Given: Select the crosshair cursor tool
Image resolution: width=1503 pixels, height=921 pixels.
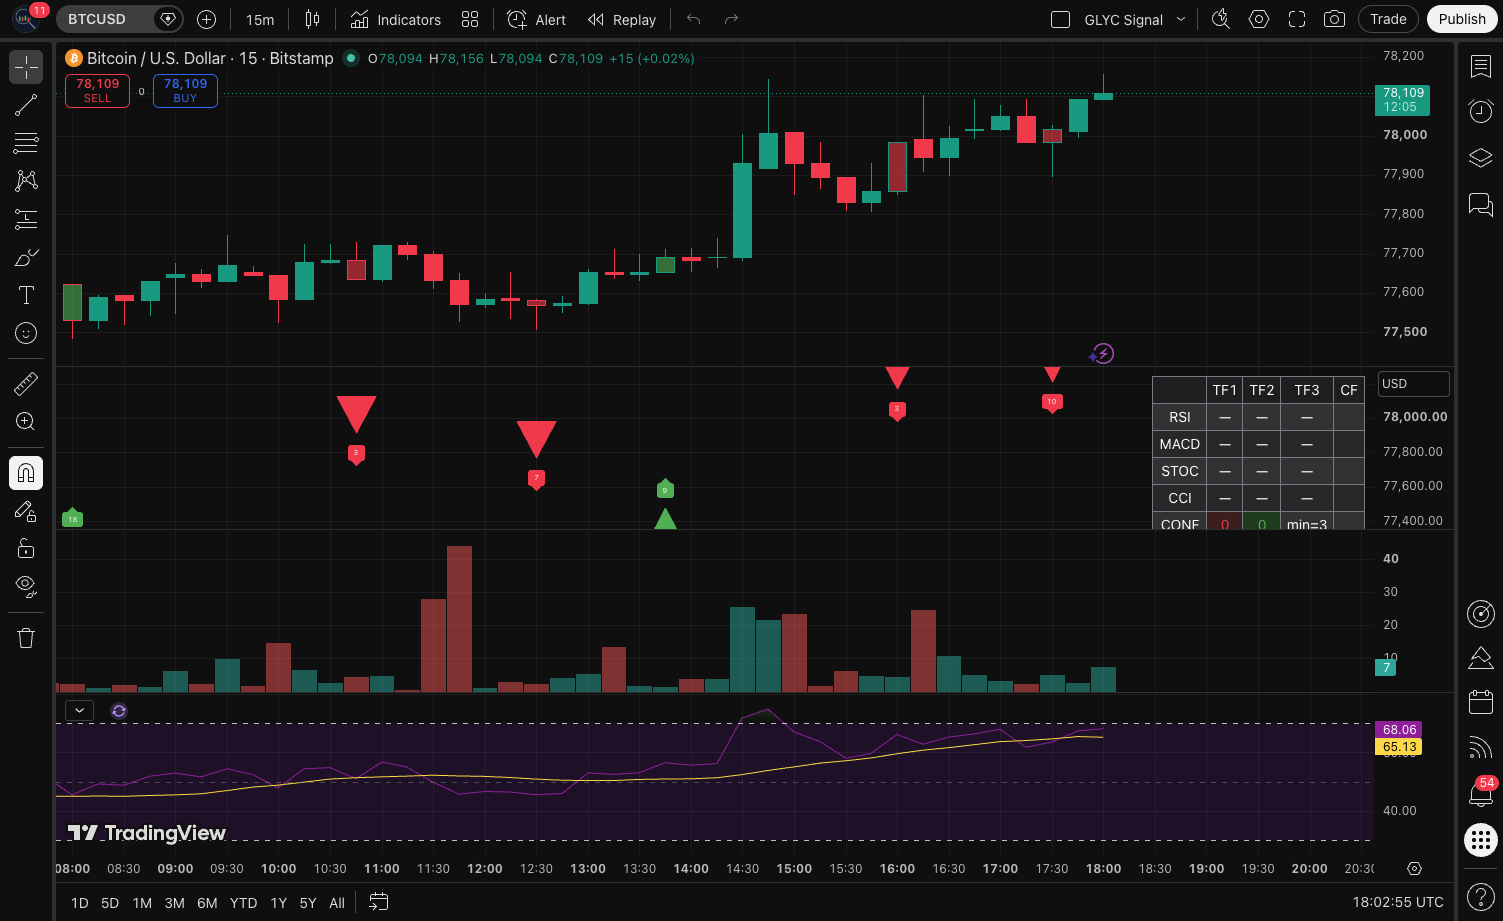Looking at the screenshot, I should click(26, 67).
